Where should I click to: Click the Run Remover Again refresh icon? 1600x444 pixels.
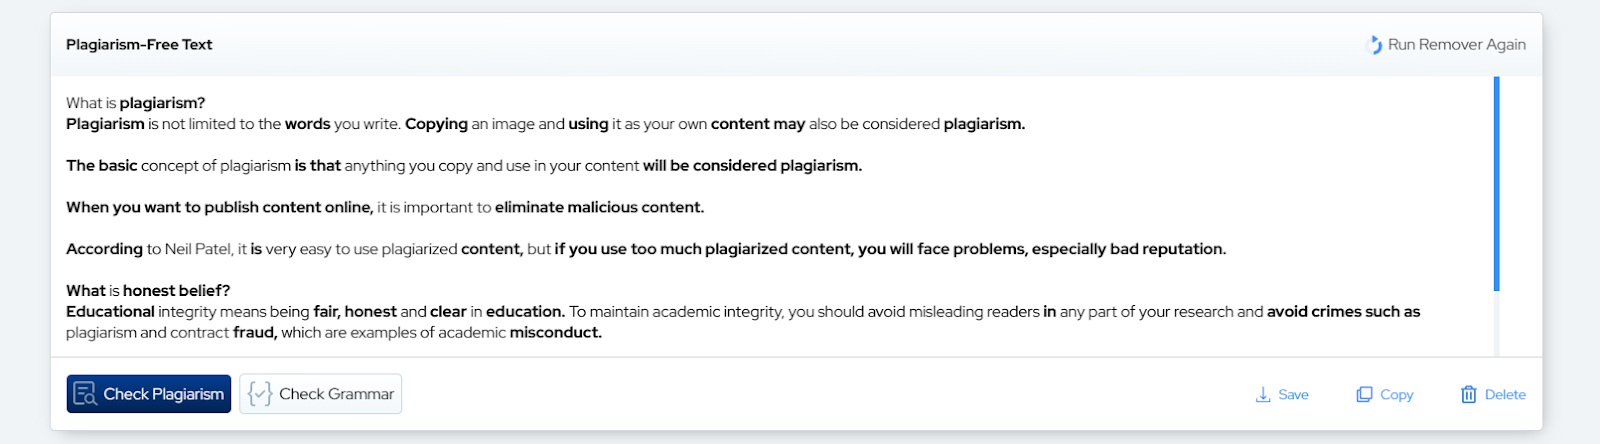(x=1374, y=45)
